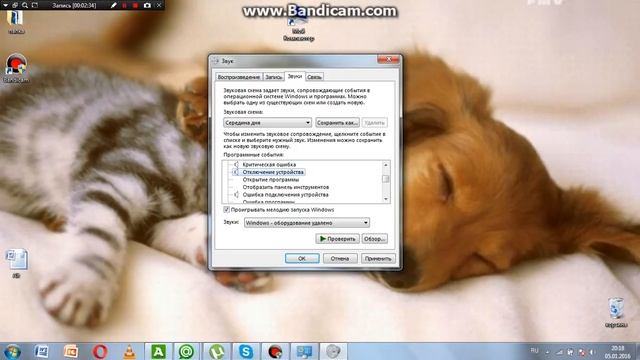Confirm the dialog with OK
The image size is (640, 360).
click(x=302, y=258)
